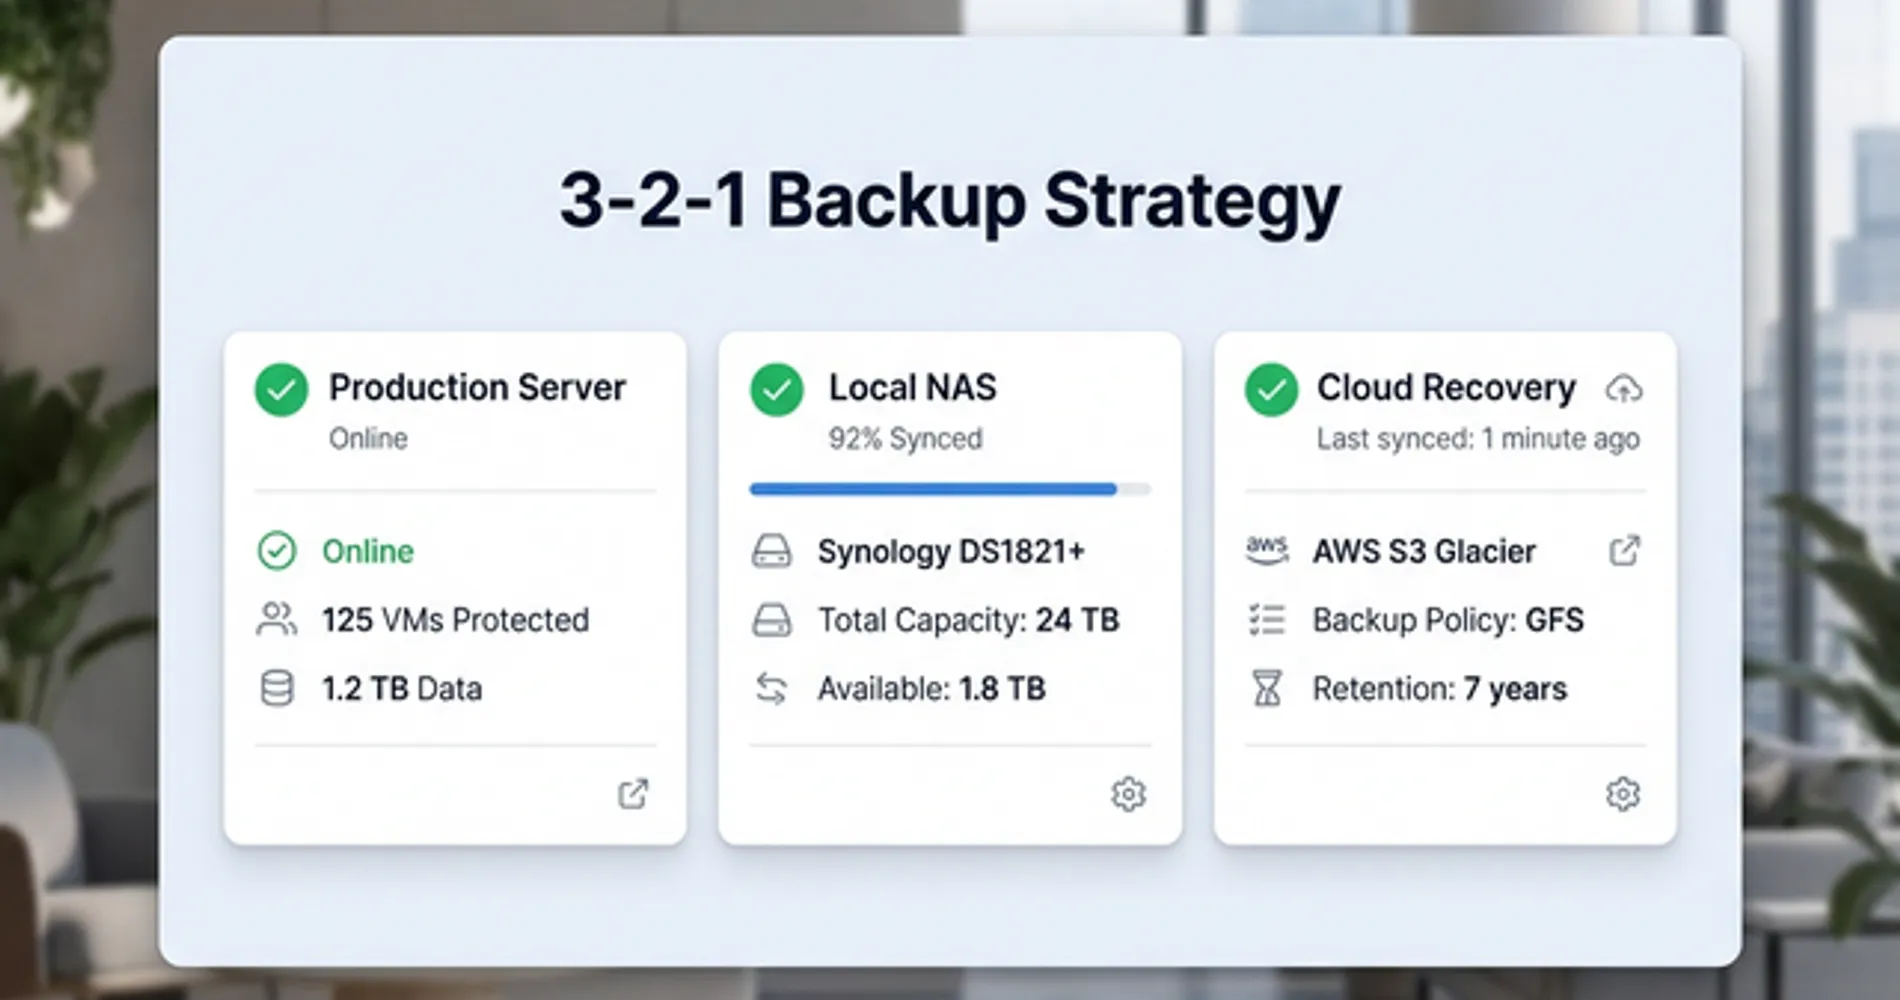The height and width of the screenshot is (1000, 1900).
Task: Open the AWS S3 Glacier external link
Action: [1625, 551]
